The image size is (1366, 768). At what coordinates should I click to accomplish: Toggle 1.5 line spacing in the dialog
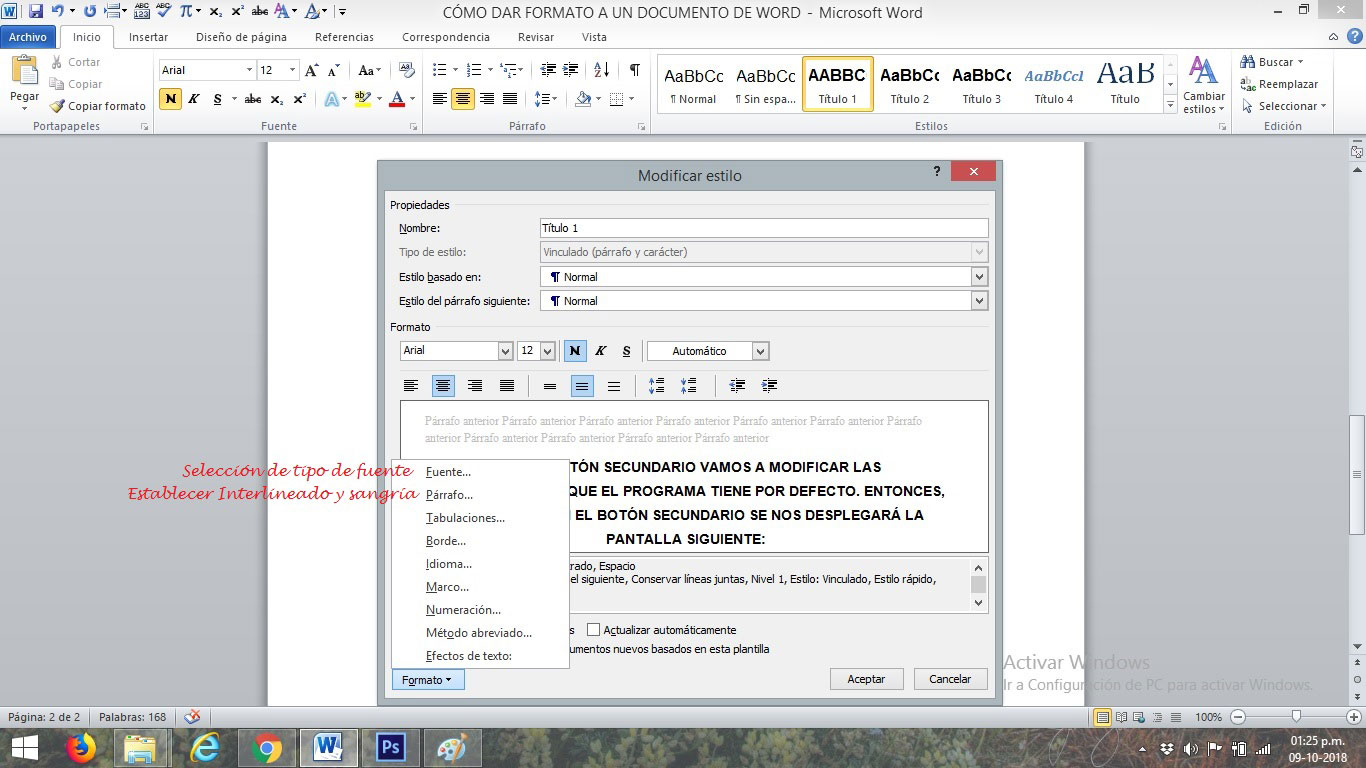[x=582, y=386]
